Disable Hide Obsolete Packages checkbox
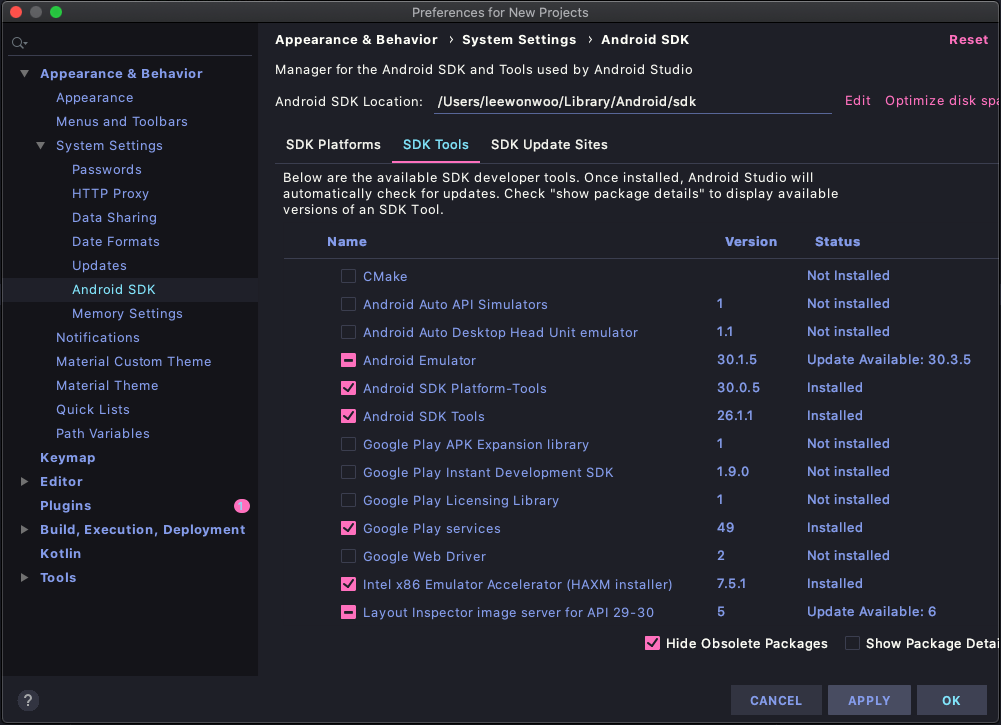Image resolution: width=1001 pixels, height=725 pixels. (x=652, y=643)
